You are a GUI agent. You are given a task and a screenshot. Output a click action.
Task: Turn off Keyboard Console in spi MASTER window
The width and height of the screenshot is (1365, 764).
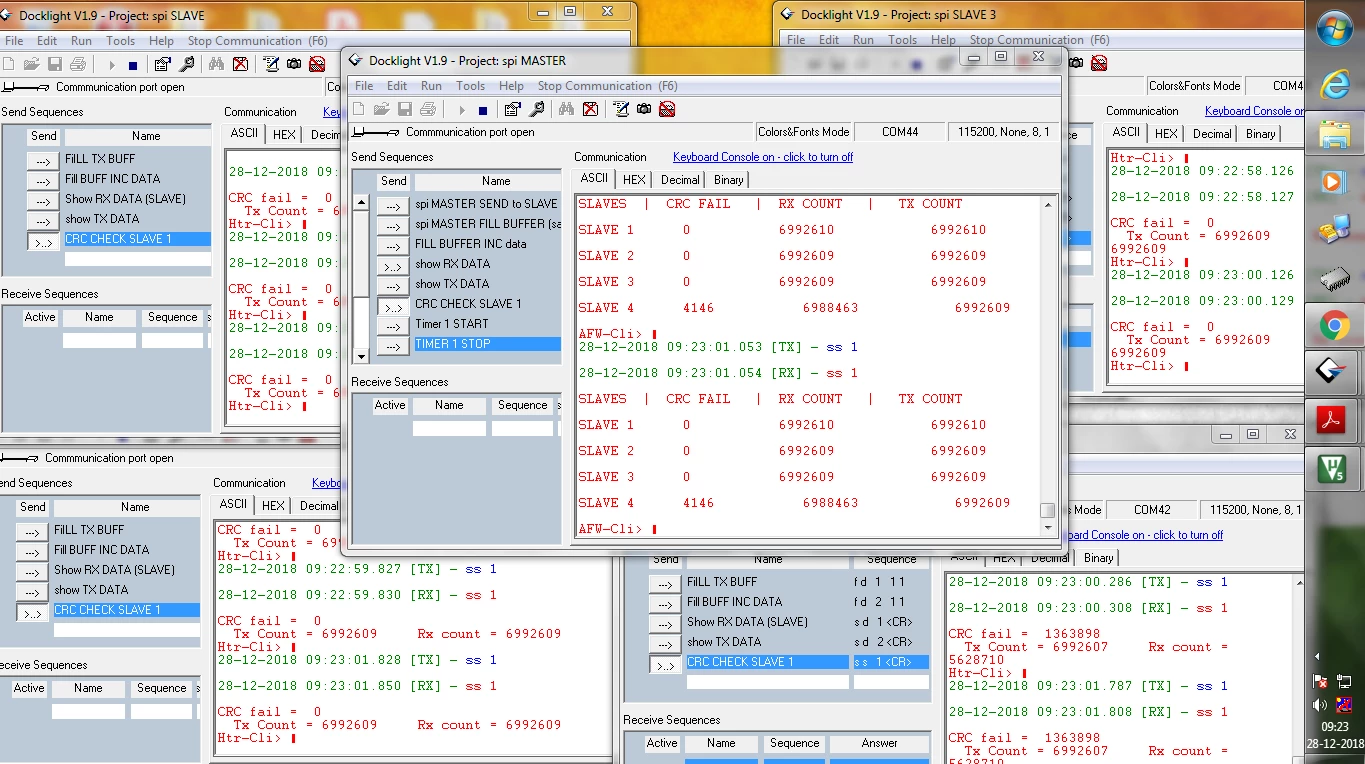pos(763,157)
